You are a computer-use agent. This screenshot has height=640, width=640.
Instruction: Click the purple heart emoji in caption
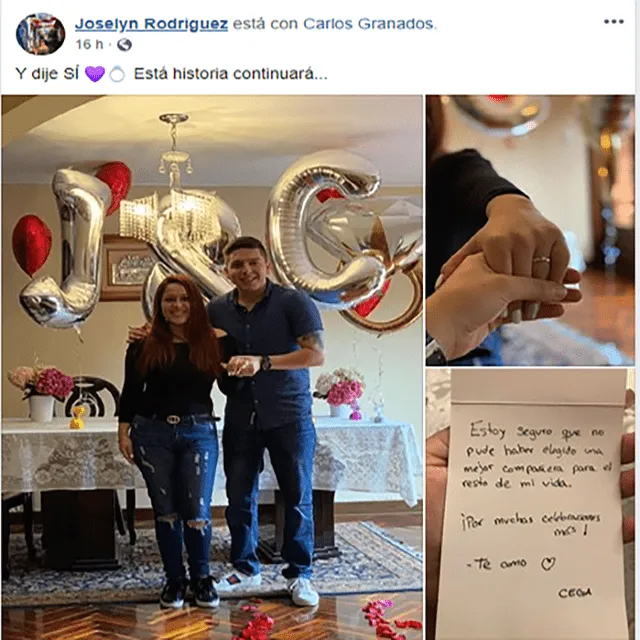pos(95,74)
